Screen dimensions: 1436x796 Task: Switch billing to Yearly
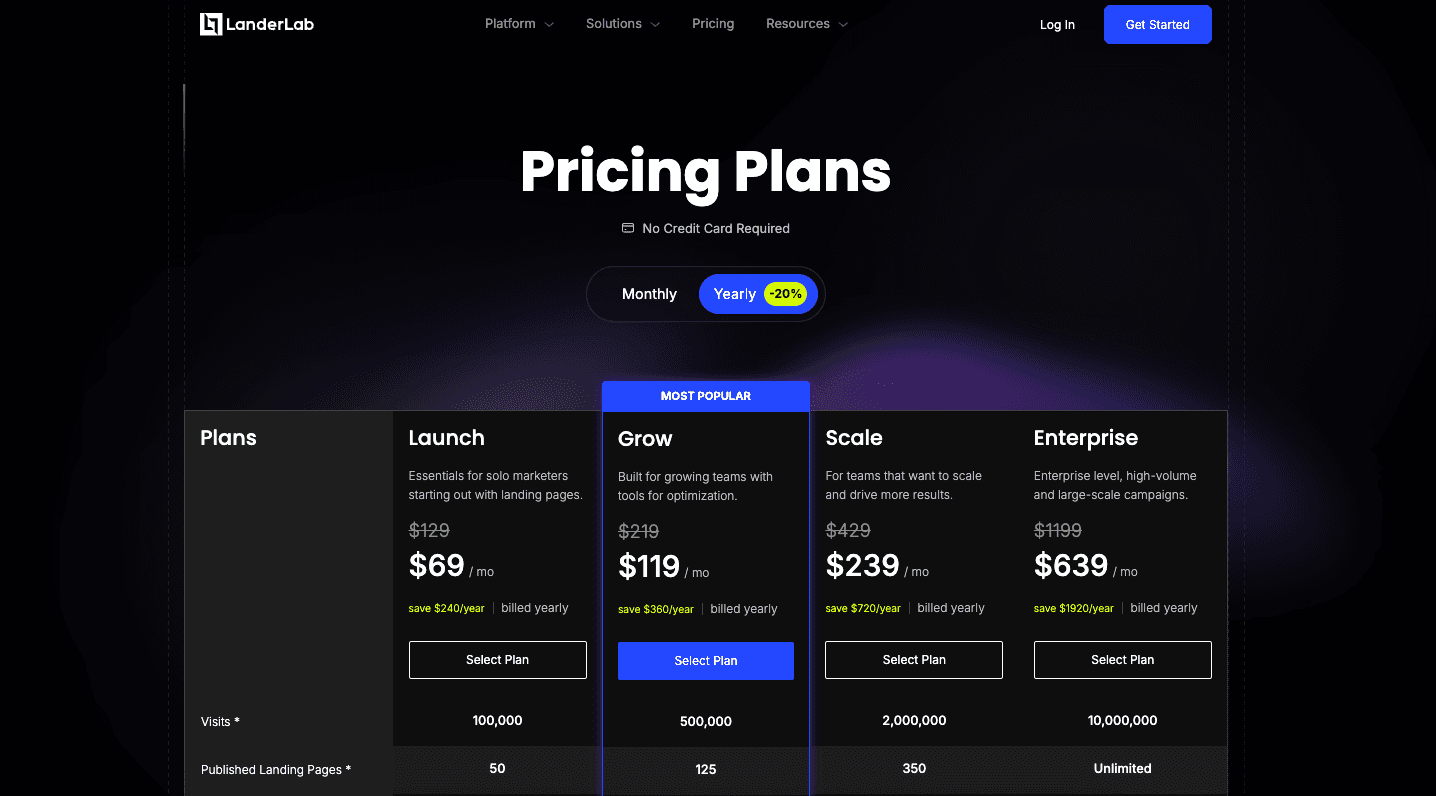[x=734, y=293]
